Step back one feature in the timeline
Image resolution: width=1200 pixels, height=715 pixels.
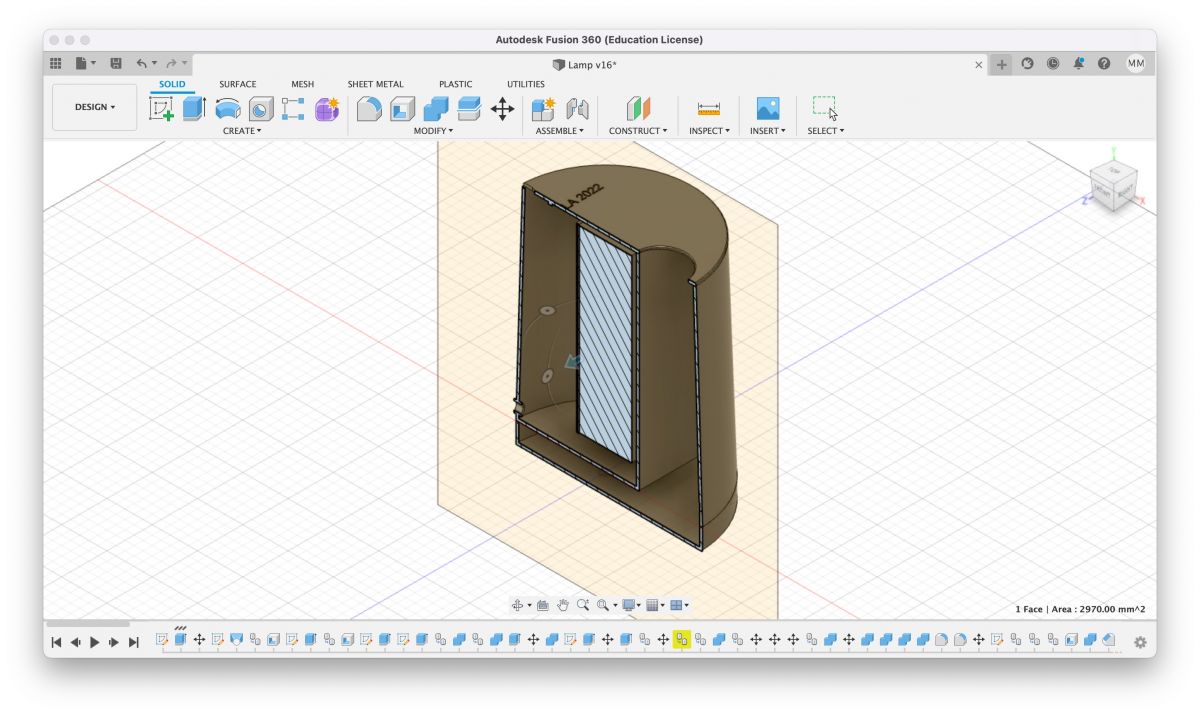(75, 642)
